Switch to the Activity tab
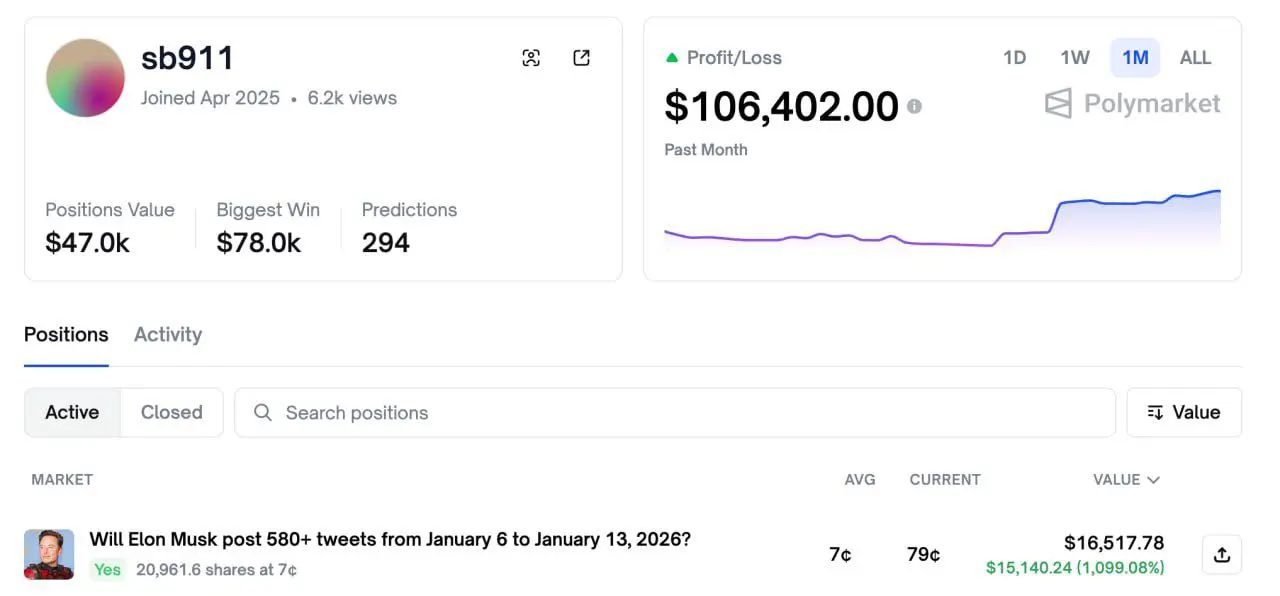This screenshot has width=1280, height=596. 168,335
